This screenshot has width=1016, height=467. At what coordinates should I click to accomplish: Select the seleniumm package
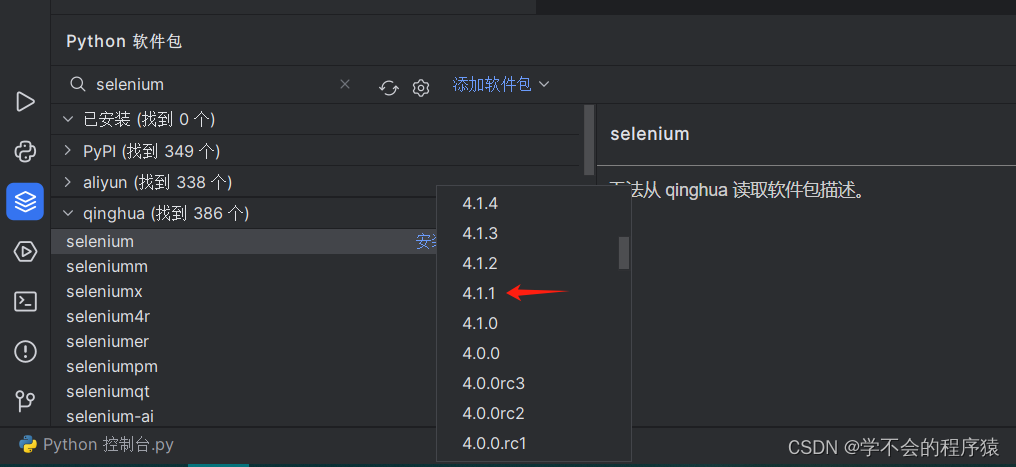click(107, 266)
